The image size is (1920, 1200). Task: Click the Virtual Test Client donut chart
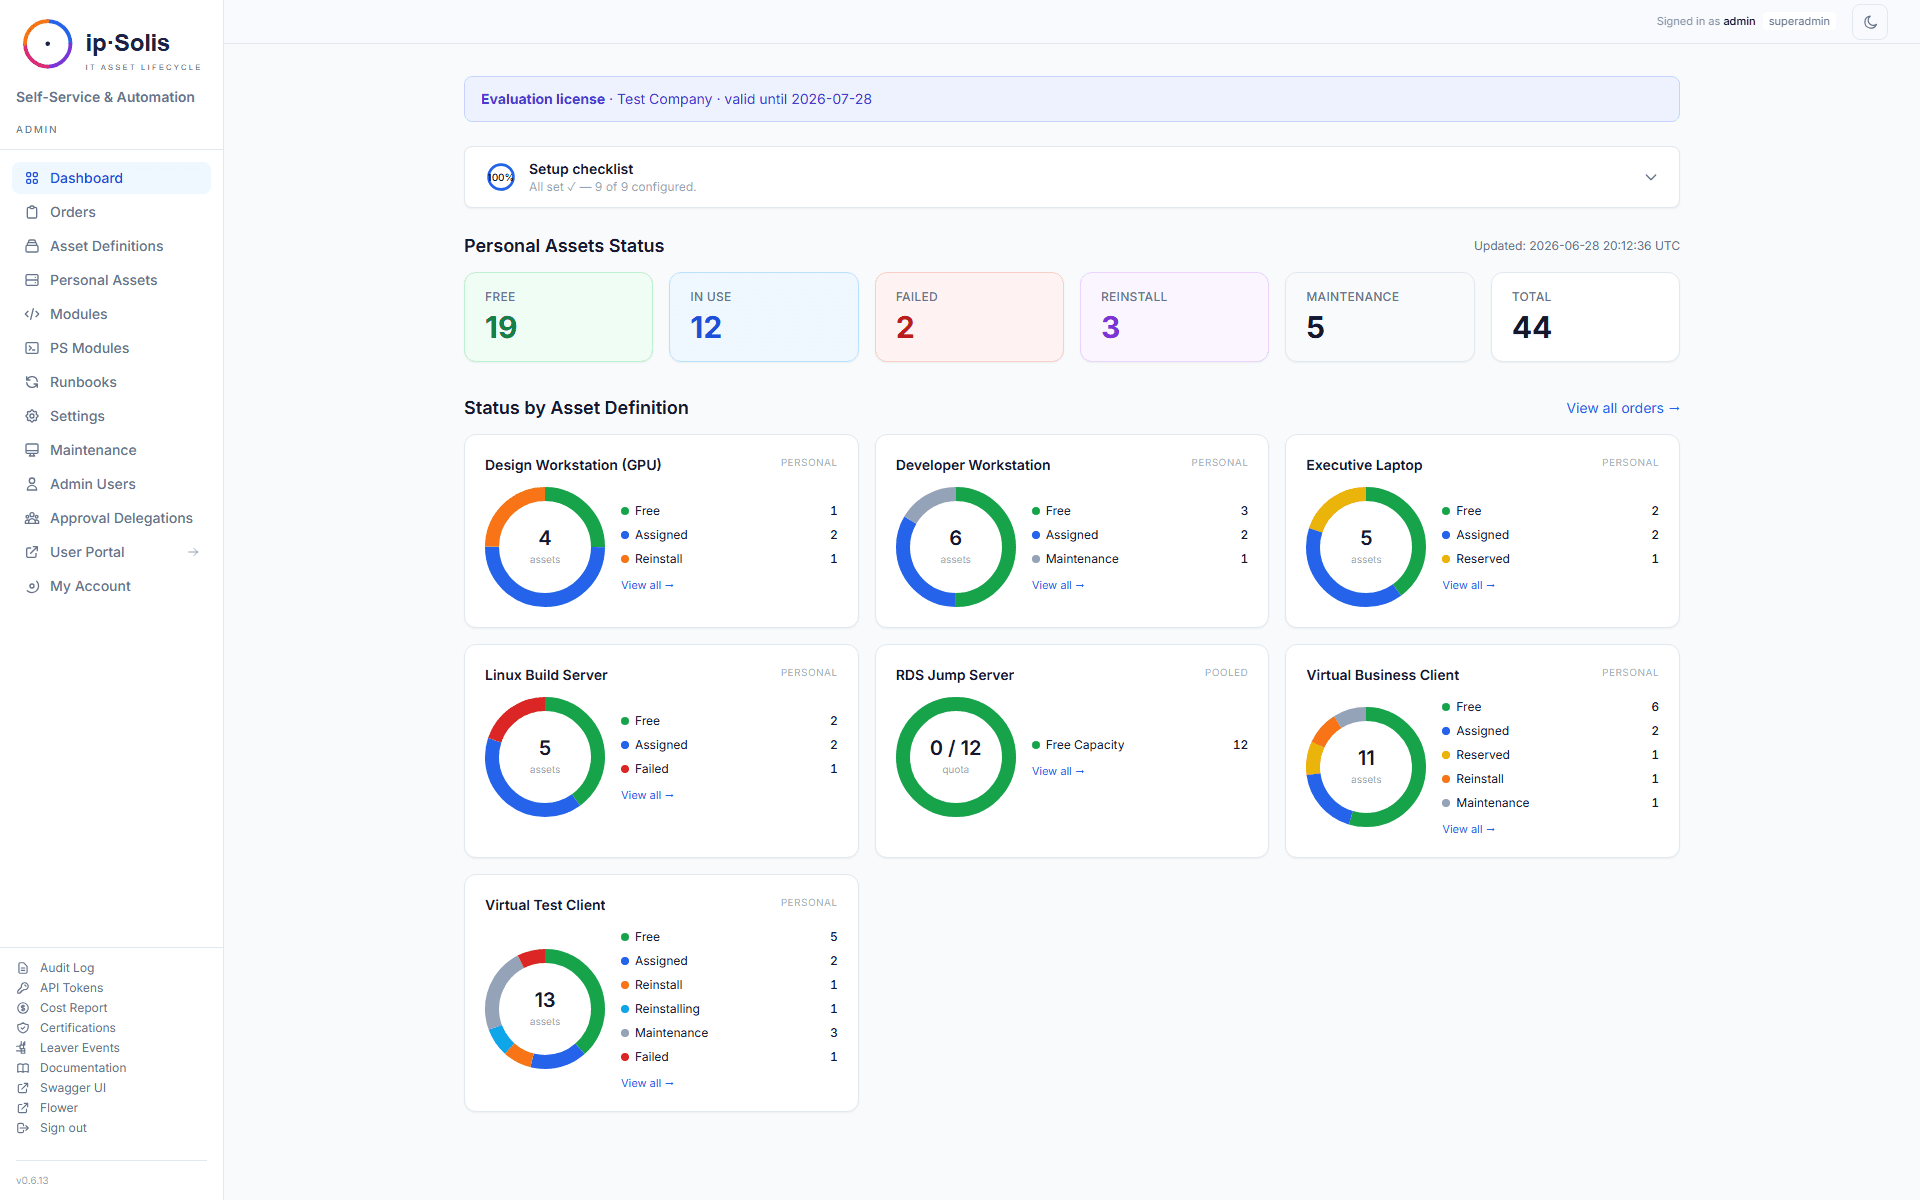click(x=545, y=1009)
